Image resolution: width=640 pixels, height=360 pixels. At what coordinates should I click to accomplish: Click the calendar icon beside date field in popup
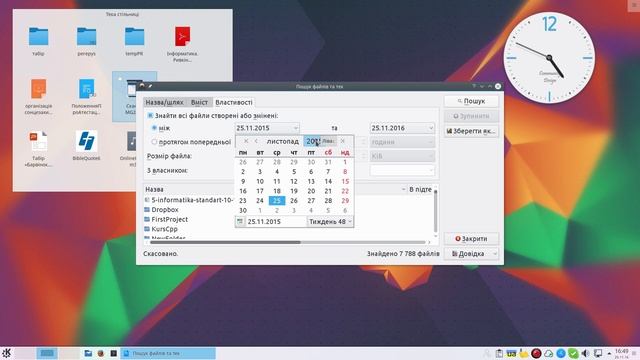(240, 222)
